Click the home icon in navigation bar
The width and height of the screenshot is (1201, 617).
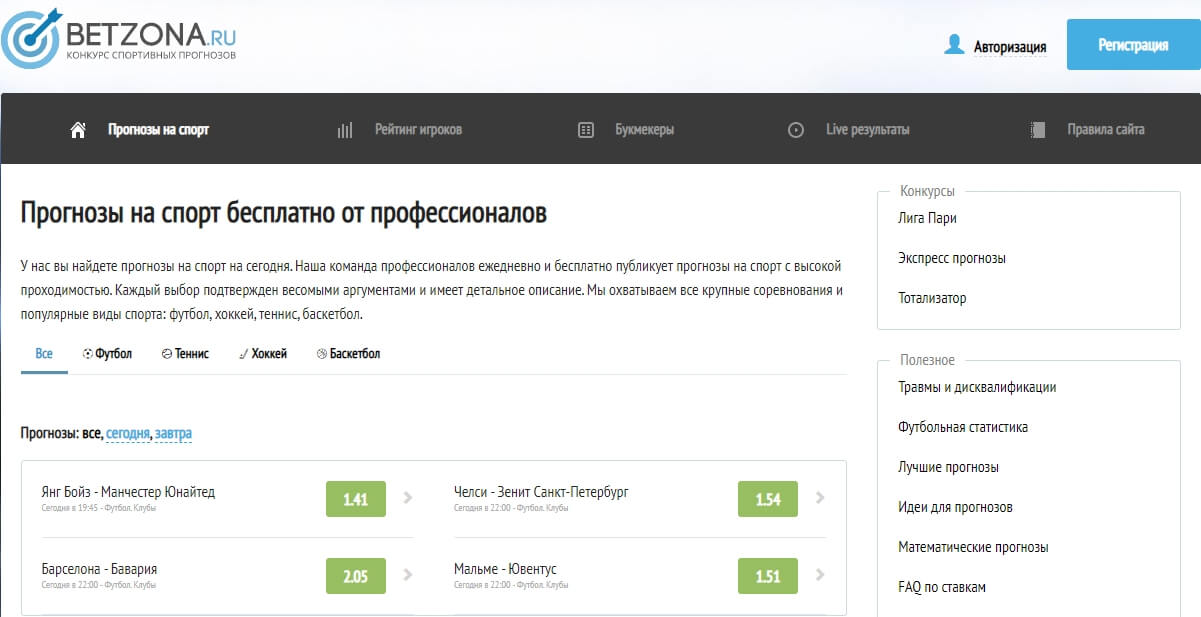78,130
